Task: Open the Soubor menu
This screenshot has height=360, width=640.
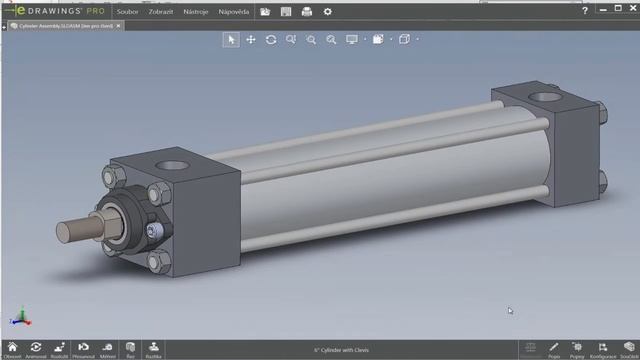Action: pyautogui.click(x=127, y=12)
